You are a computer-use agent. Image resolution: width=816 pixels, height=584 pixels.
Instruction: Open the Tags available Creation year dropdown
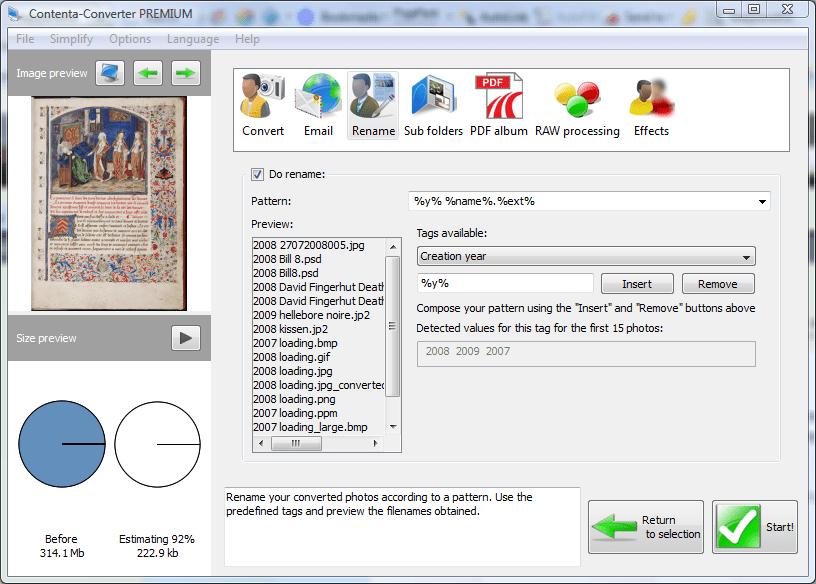point(586,256)
